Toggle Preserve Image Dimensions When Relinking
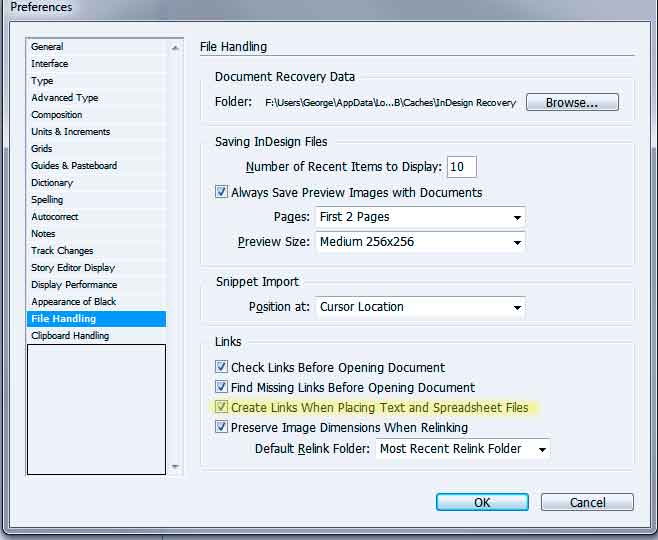The height and width of the screenshot is (540, 658). tap(221, 427)
